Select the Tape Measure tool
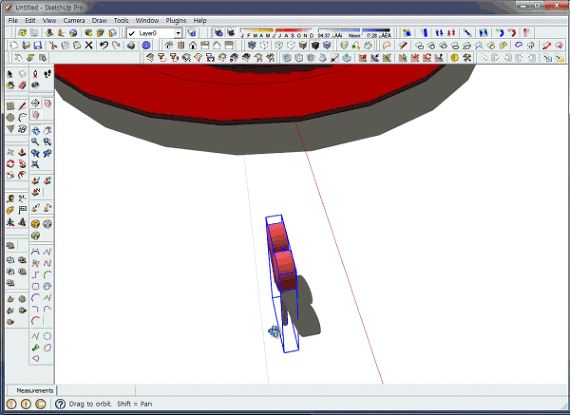 [x=10, y=199]
